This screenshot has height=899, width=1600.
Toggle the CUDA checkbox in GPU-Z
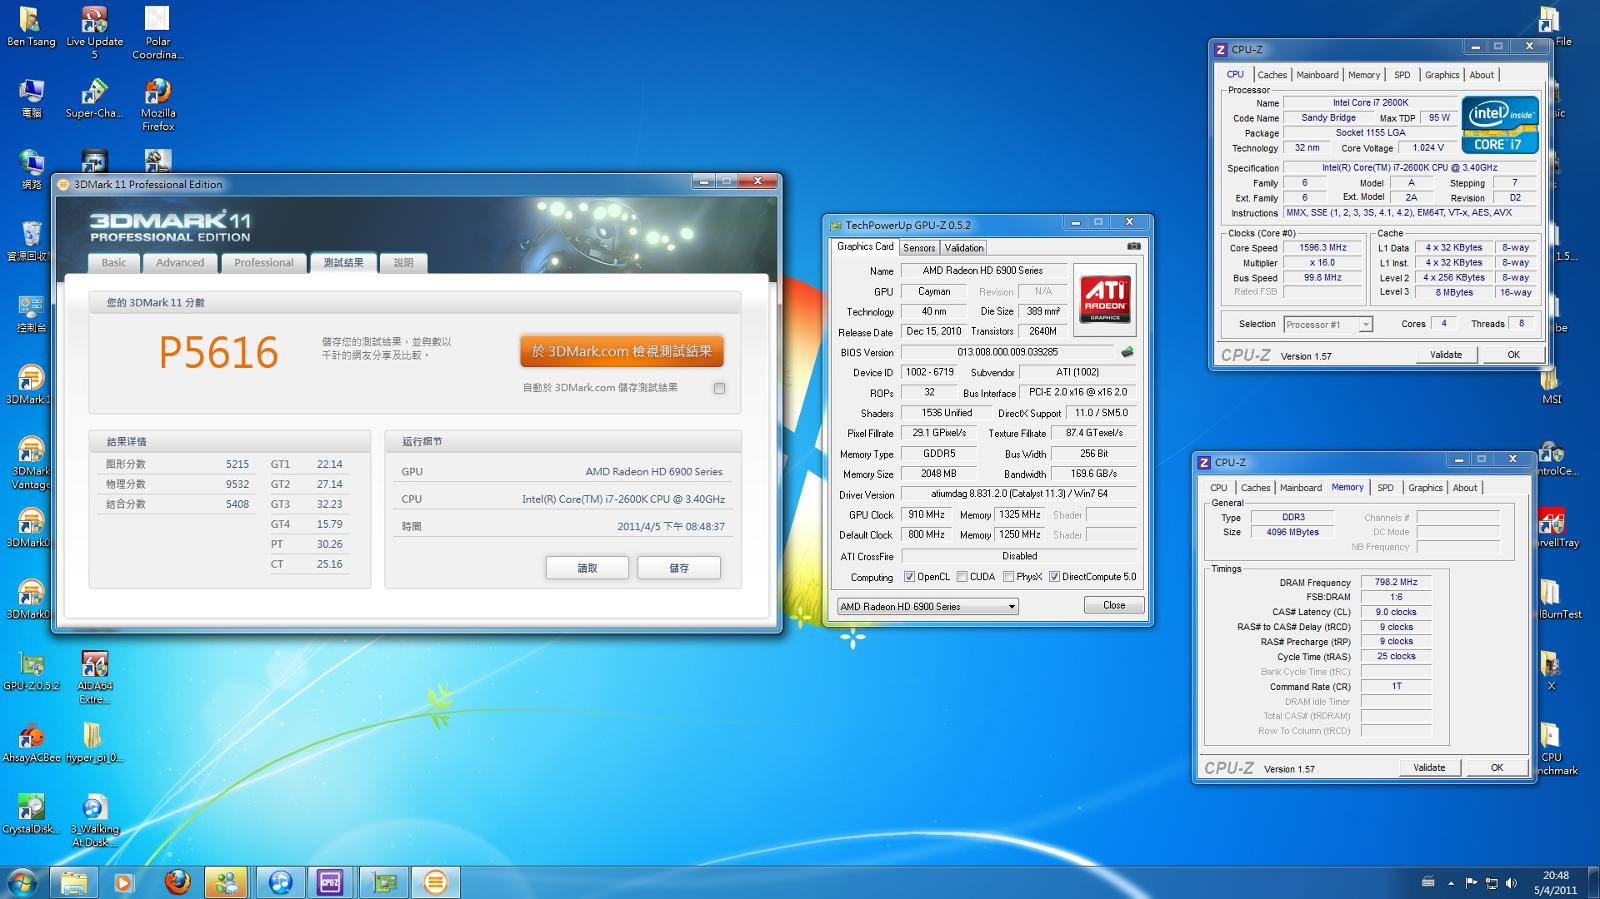pos(962,577)
